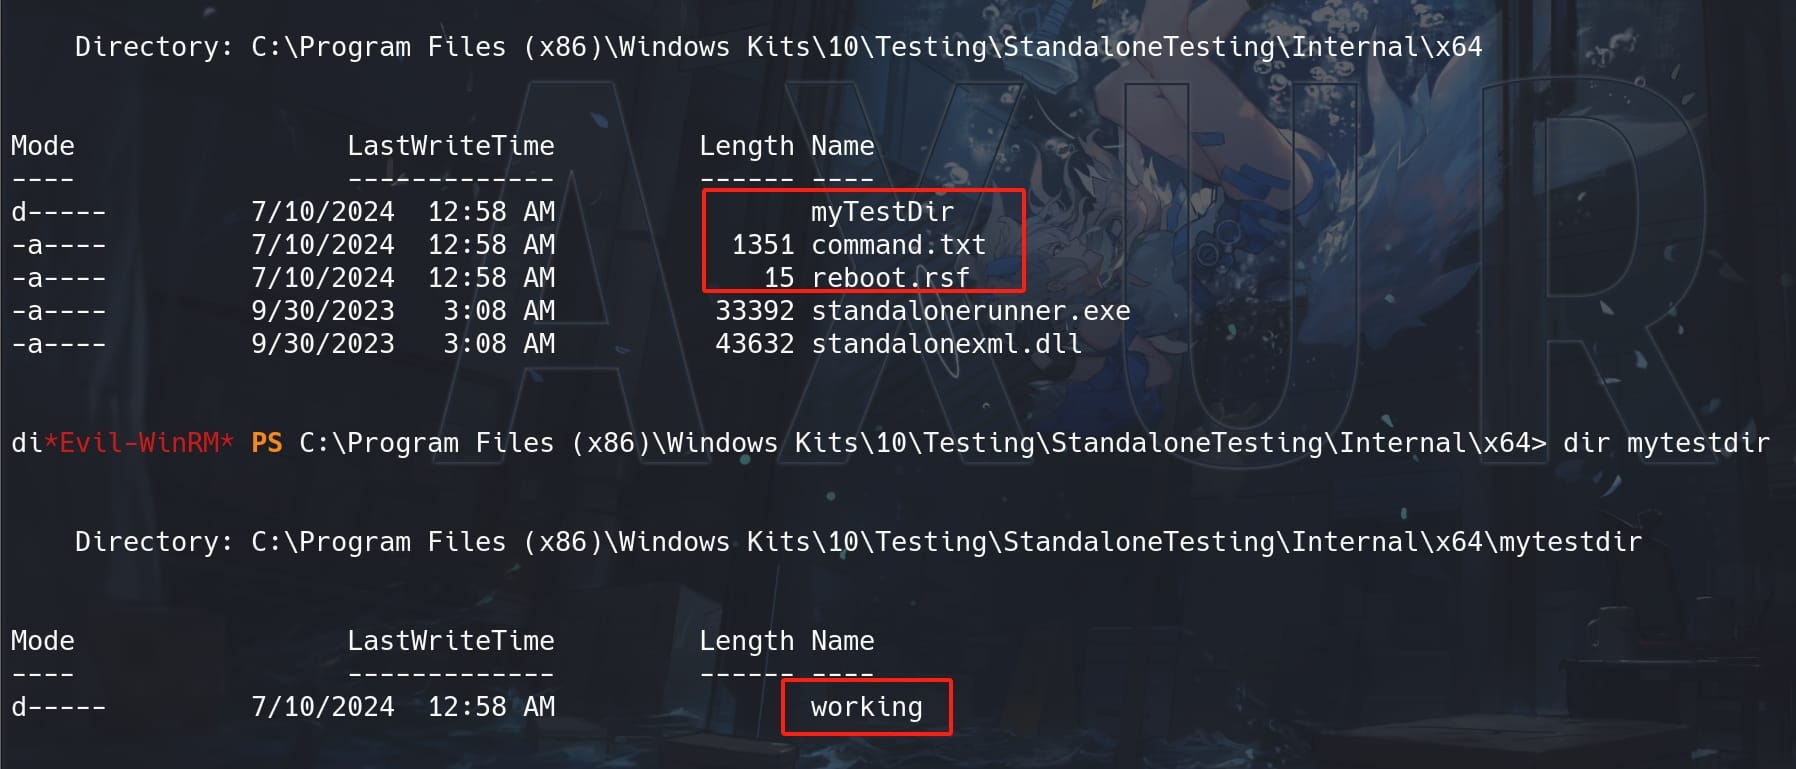Click the first Directory path ending in x64
The width and height of the screenshot is (1796, 769).
[x=866, y=47]
